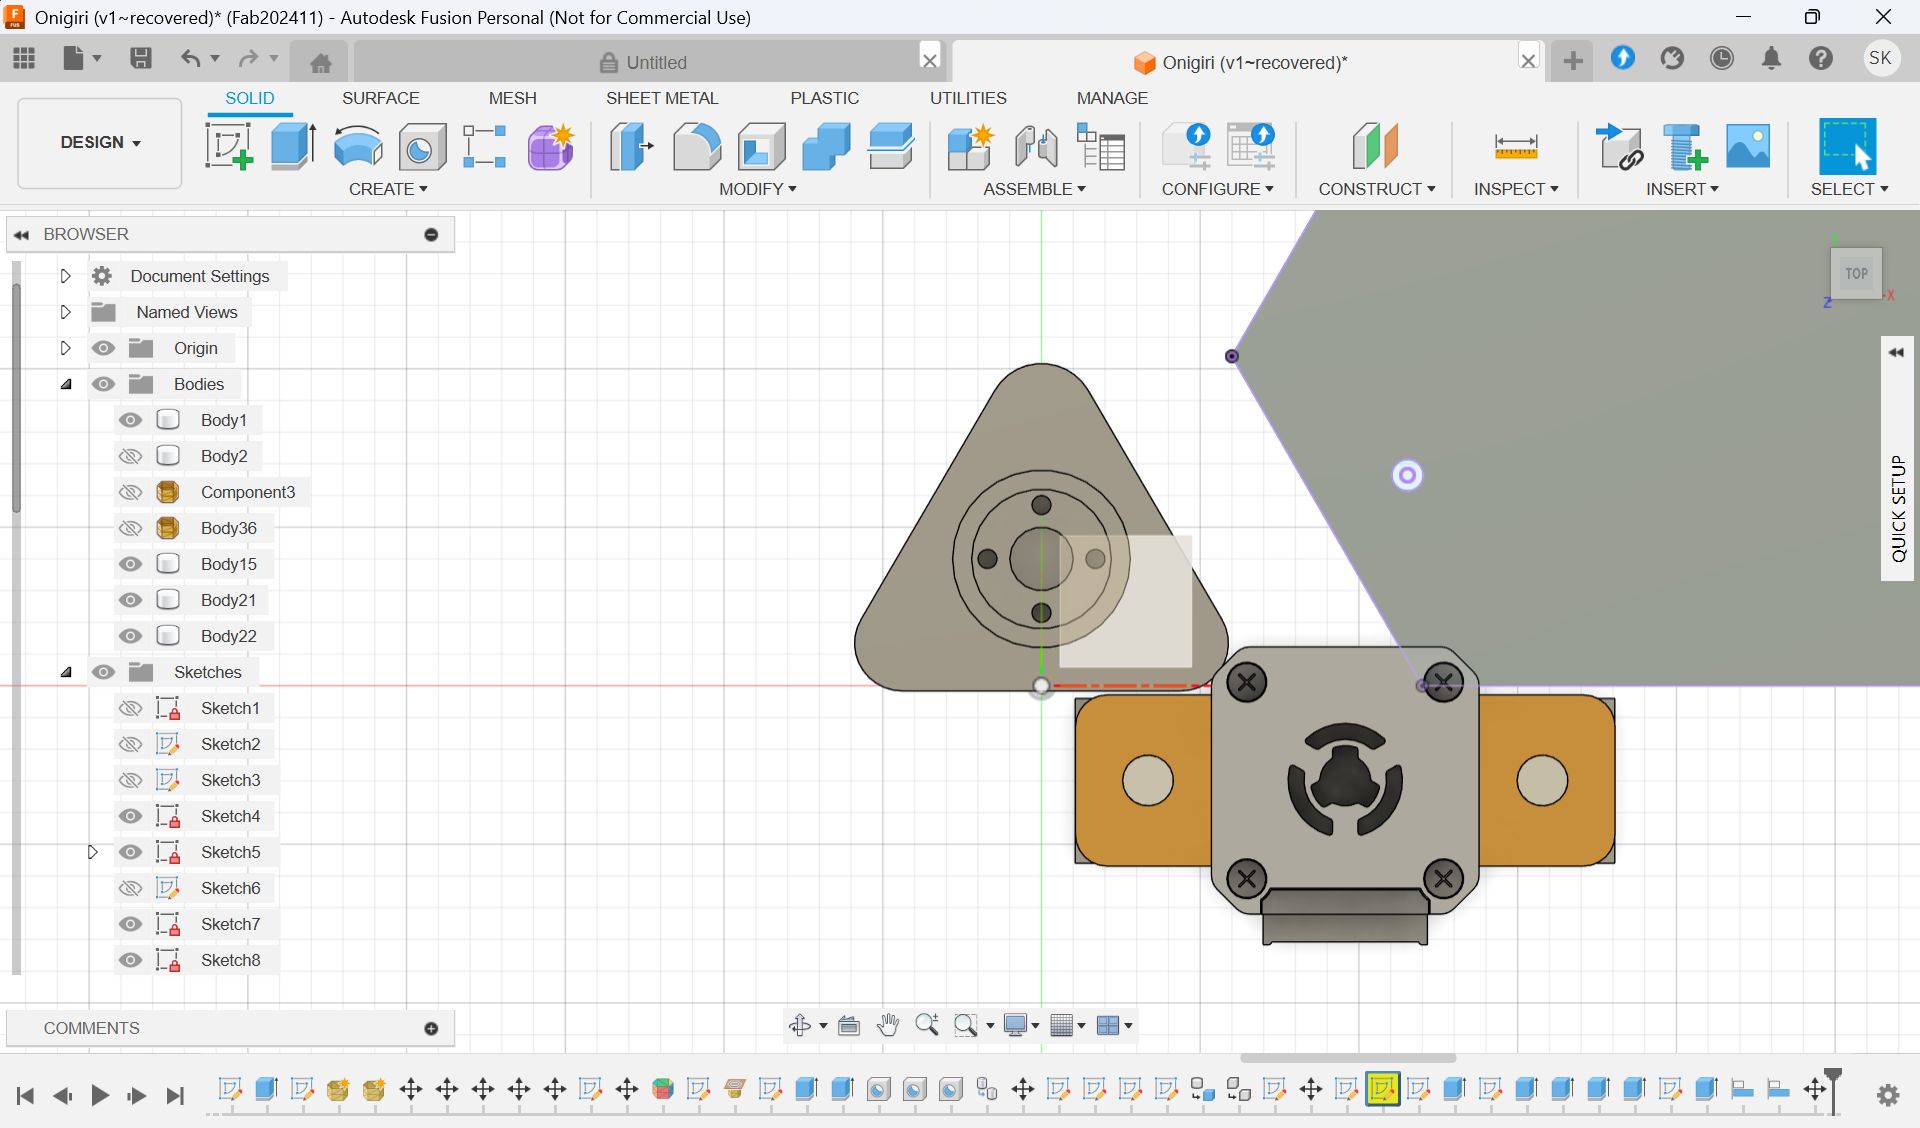Switch to the MESH tab
1920x1128 pixels.
[x=513, y=98]
